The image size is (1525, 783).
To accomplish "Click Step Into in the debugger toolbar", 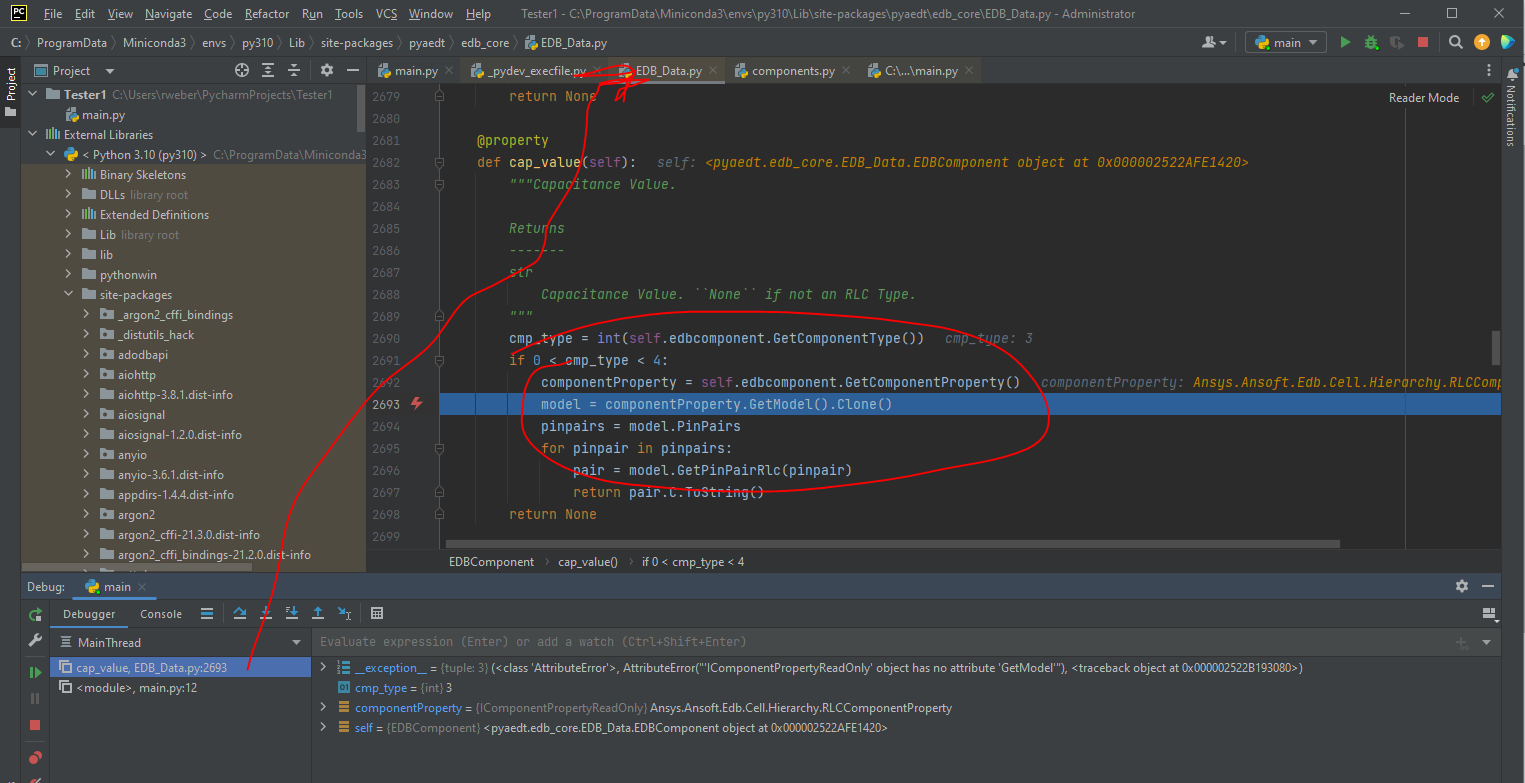I will 266,613.
